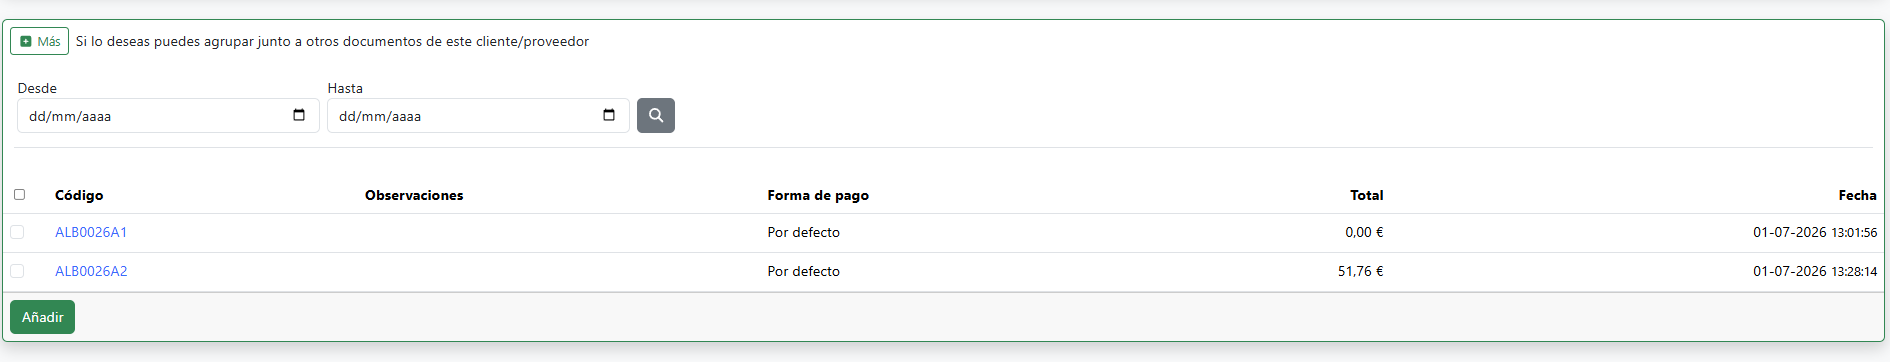Image resolution: width=1890 pixels, height=362 pixels.
Task: Sort by the Observaciones column header
Action: click(414, 195)
